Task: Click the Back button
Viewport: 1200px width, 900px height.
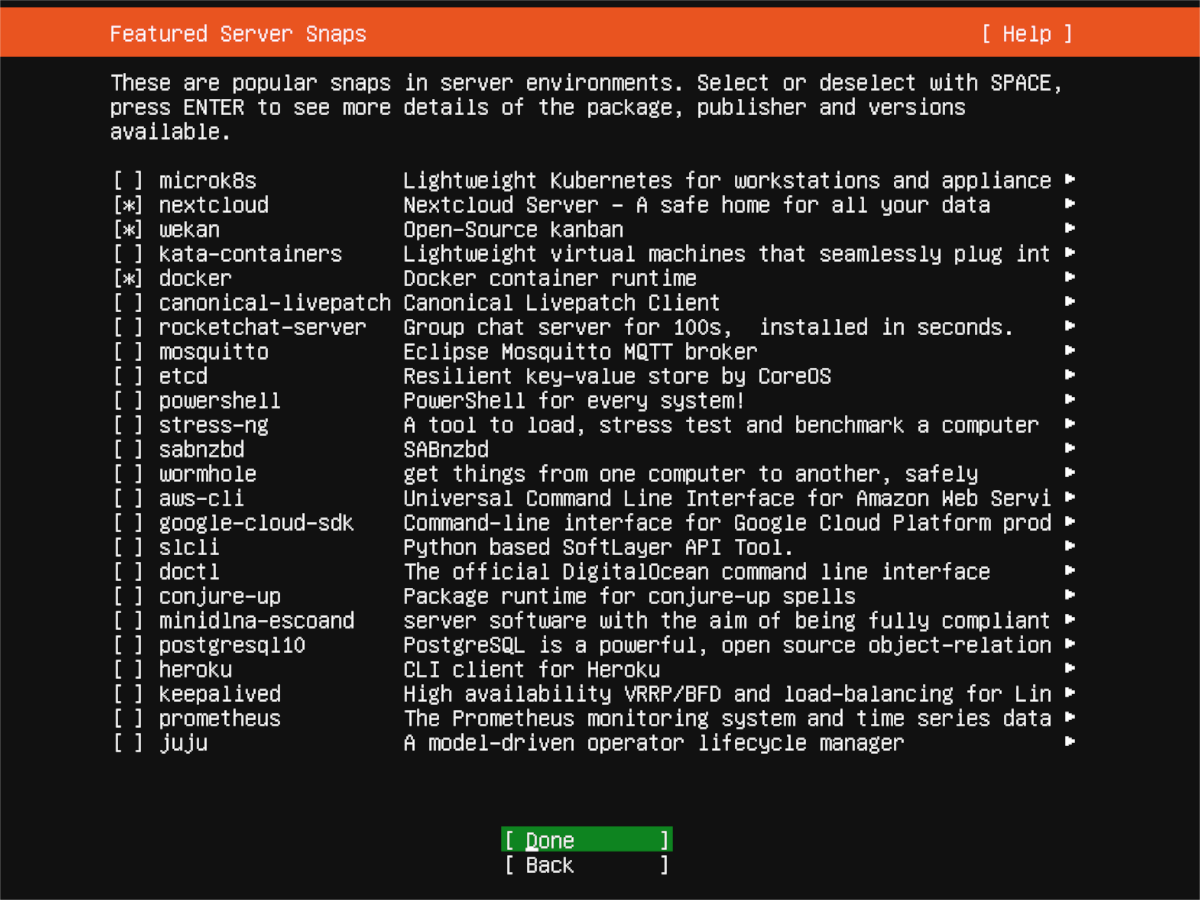Action: 586,865
